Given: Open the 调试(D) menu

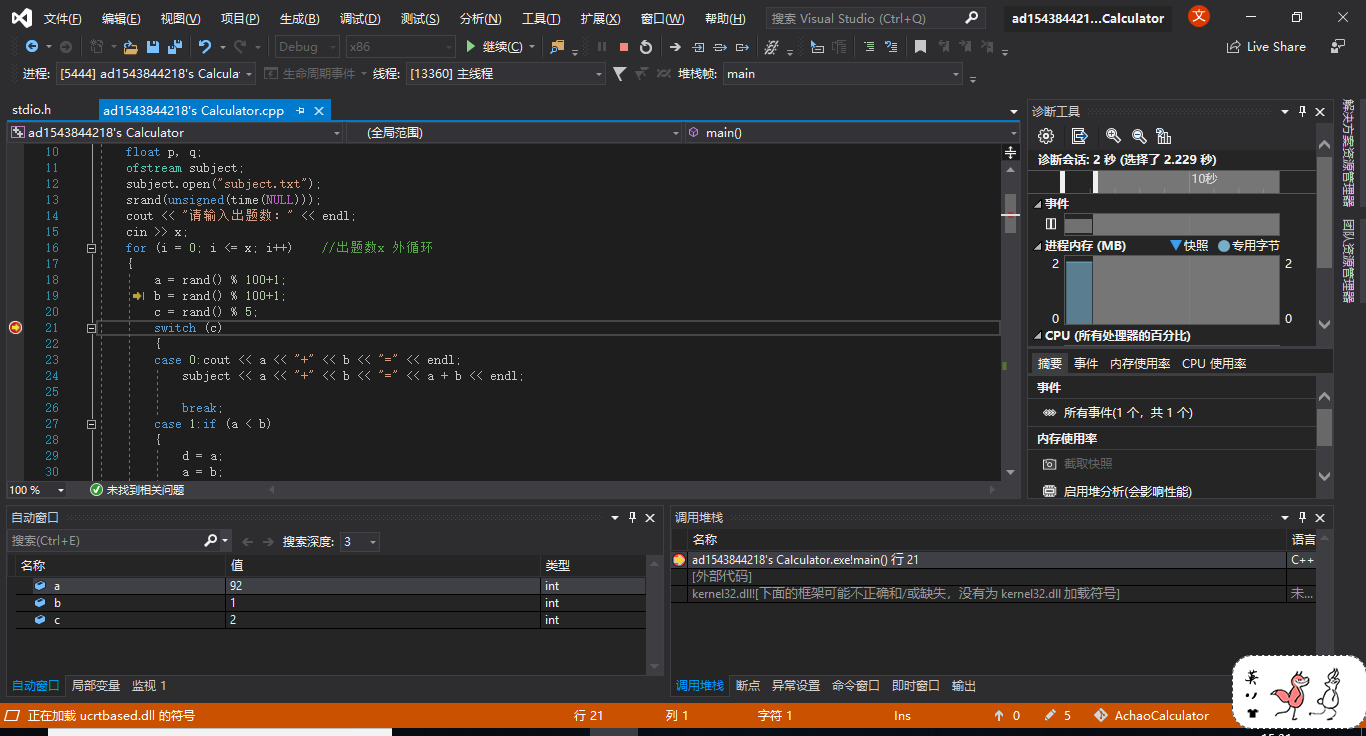Looking at the screenshot, I should [360, 19].
